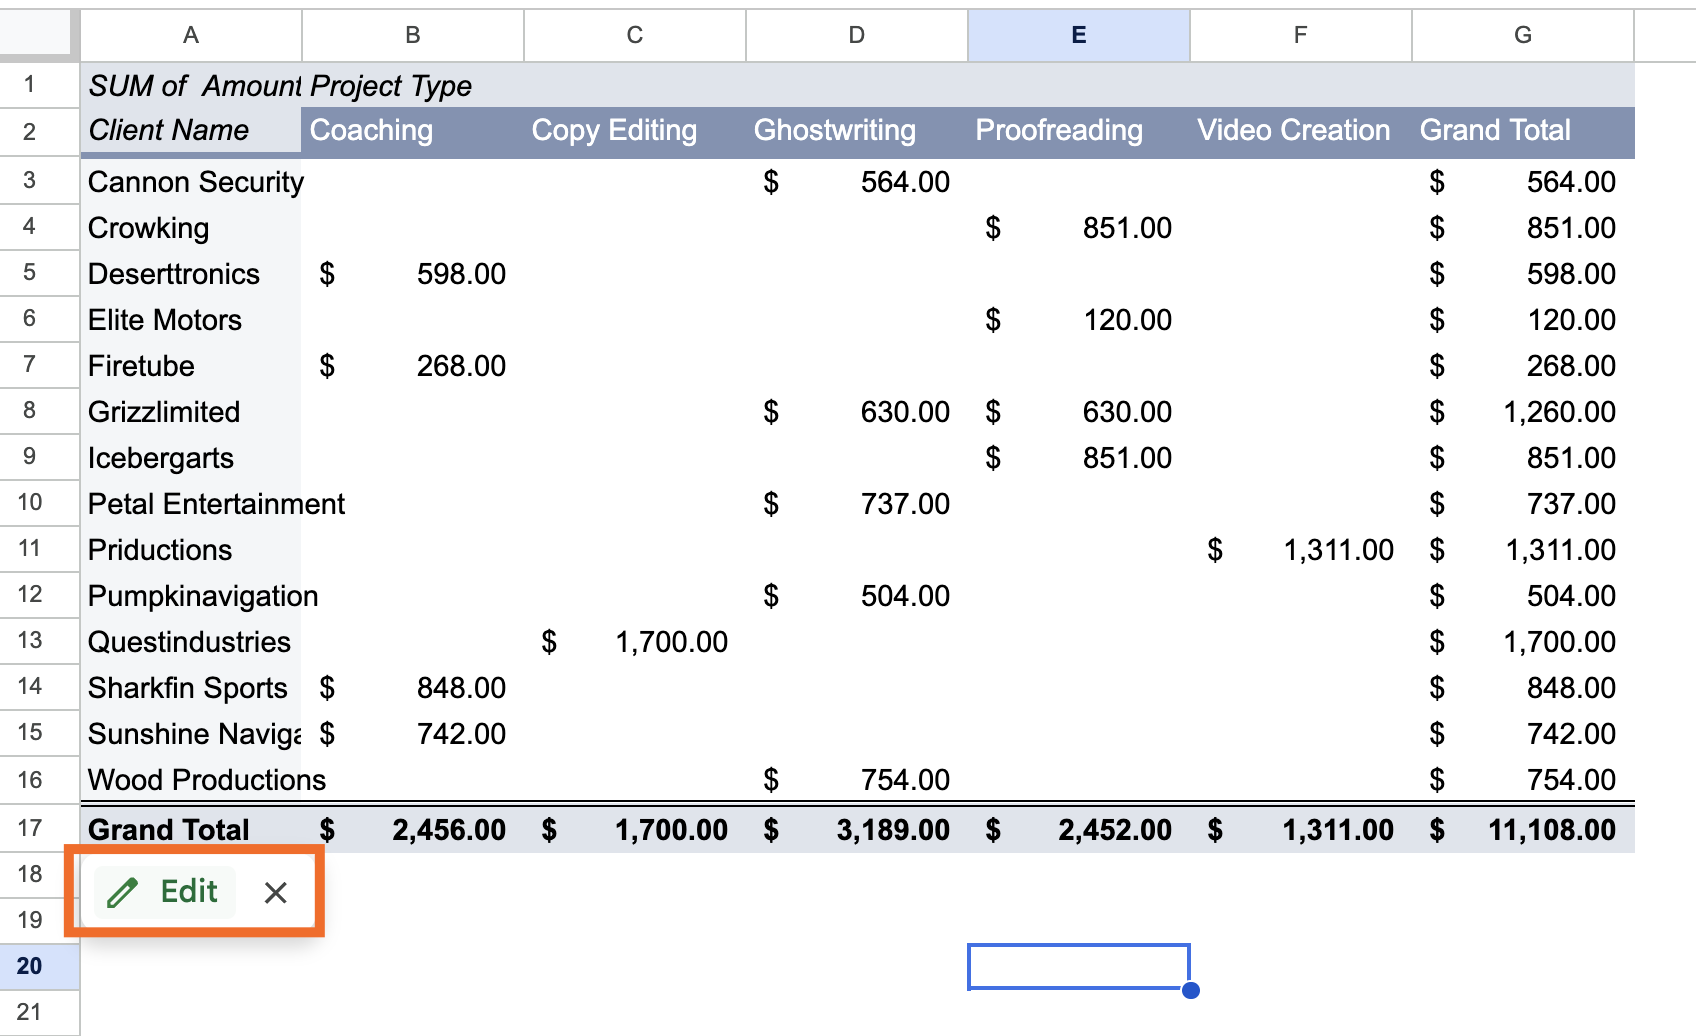Click the 'Petal Entertainment' client cell
The height and width of the screenshot is (1036, 1696).
(191, 504)
